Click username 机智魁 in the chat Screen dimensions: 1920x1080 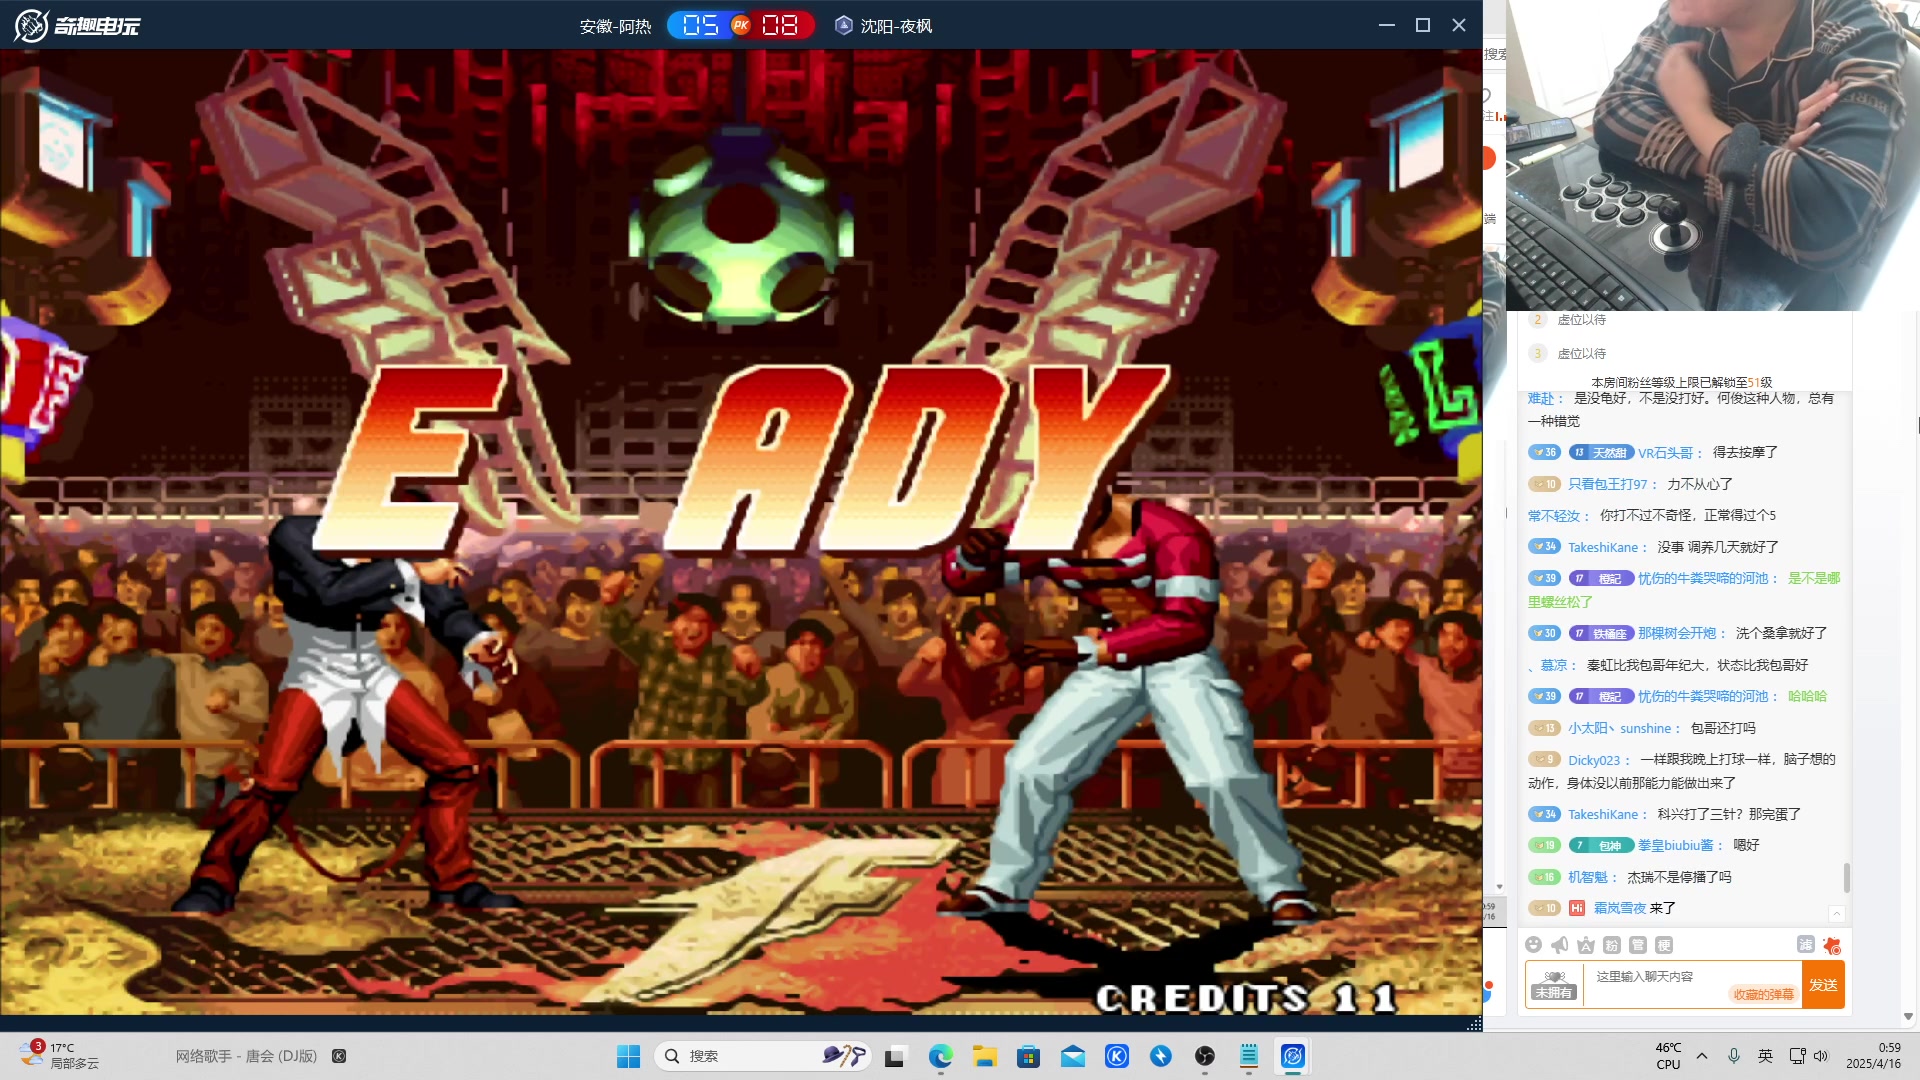1587,877
